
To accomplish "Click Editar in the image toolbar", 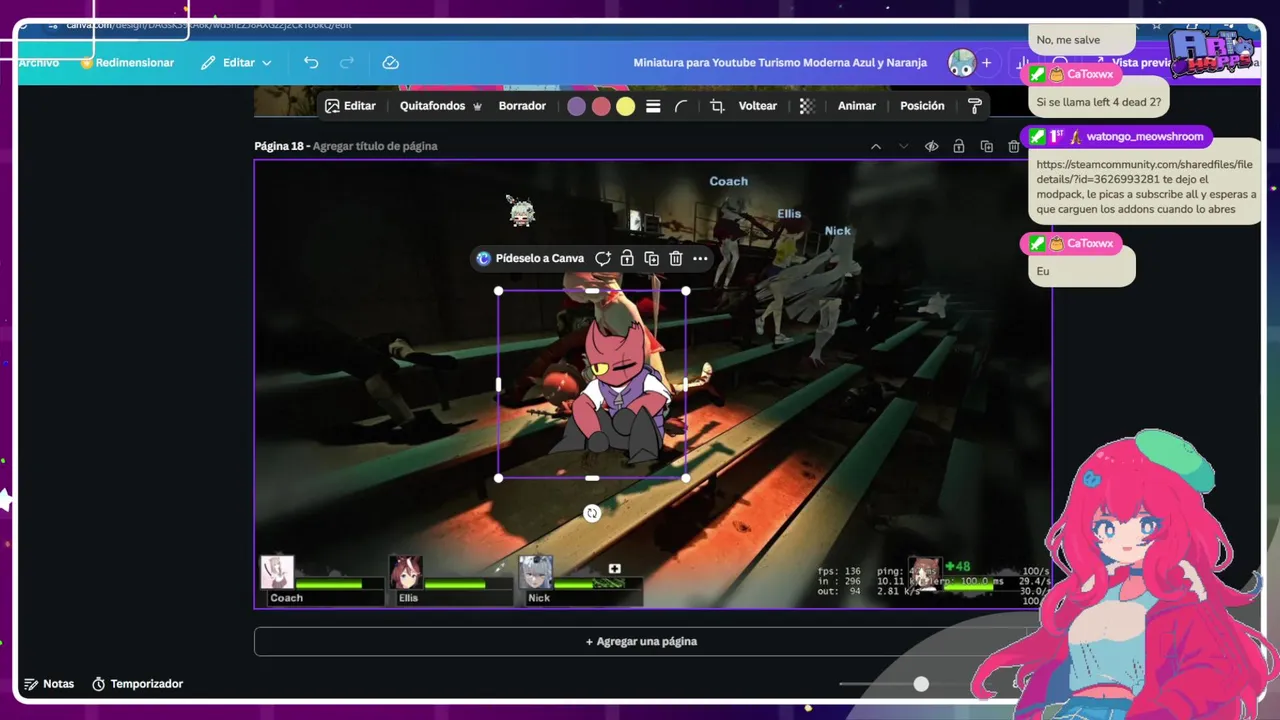I will pyautogui.click(x=350, y=106).
